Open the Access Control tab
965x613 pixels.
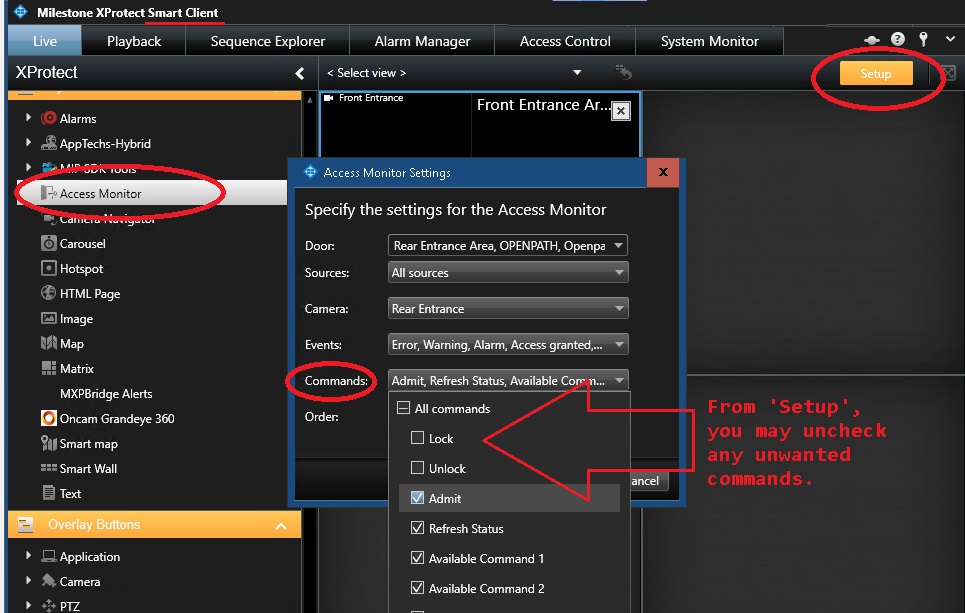click(x=565, y=41)
